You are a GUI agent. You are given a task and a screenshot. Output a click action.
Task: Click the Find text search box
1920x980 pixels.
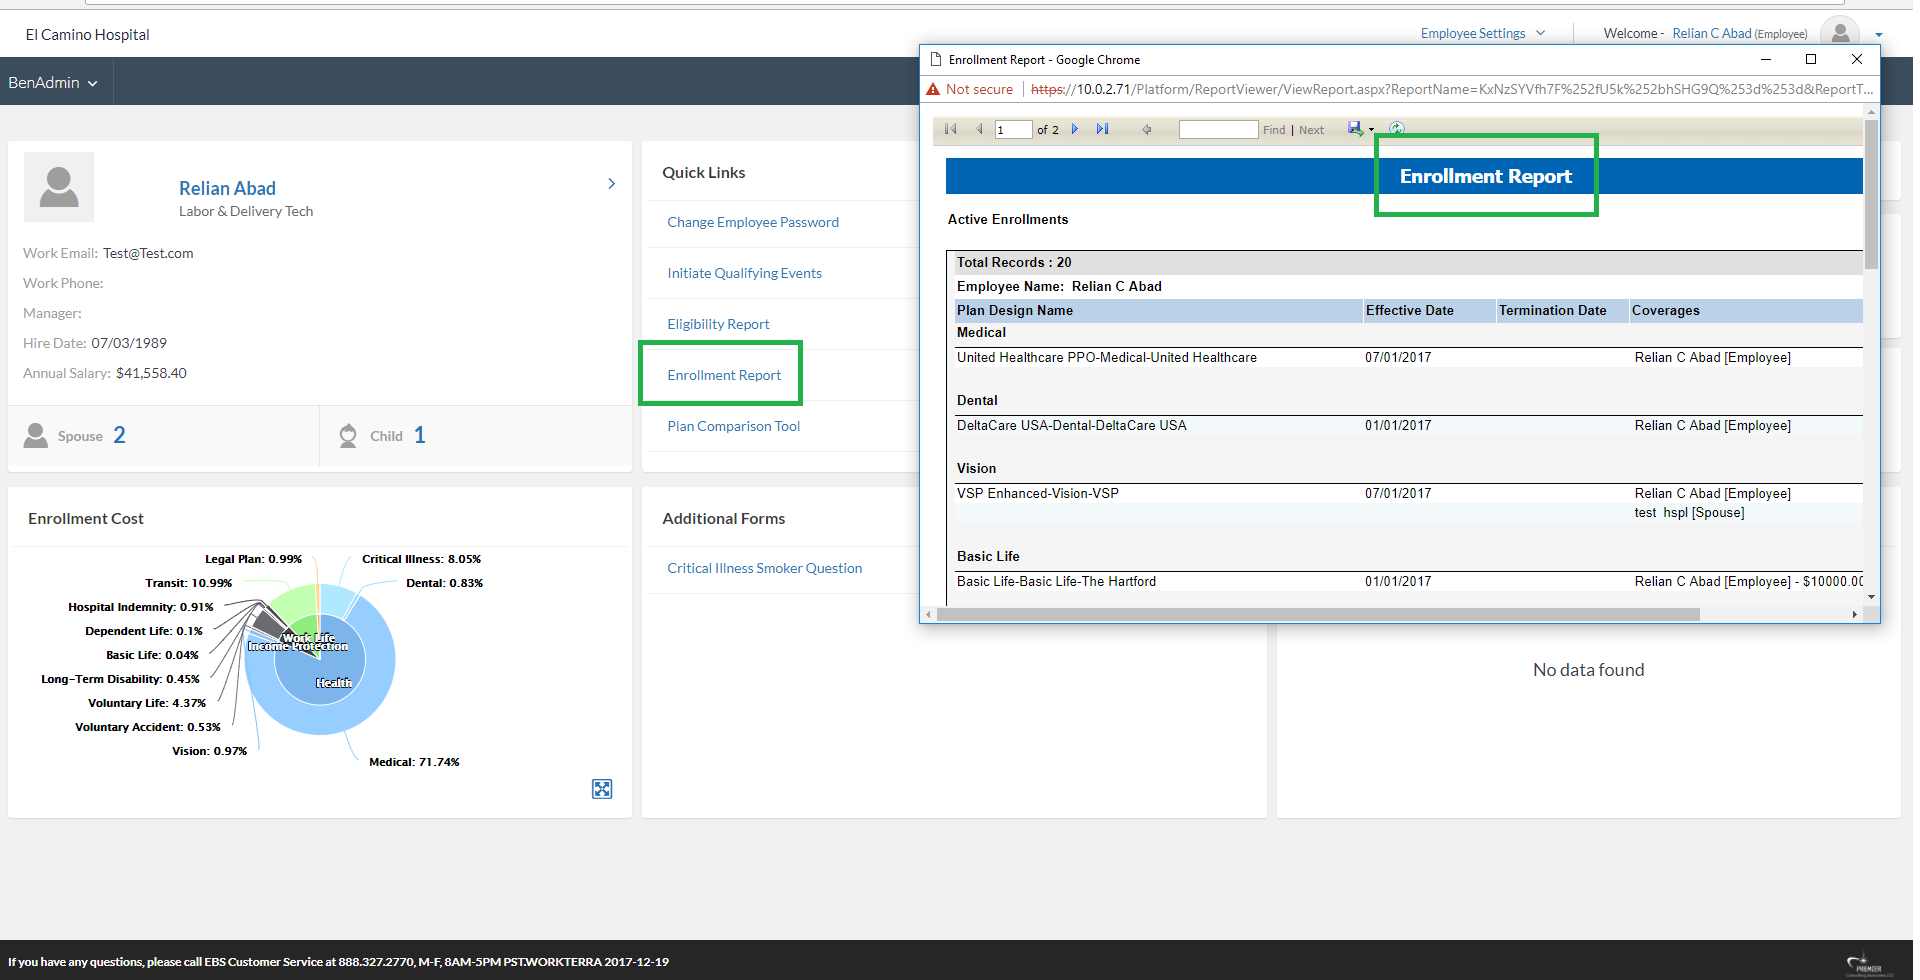[x=1217, y=130]
